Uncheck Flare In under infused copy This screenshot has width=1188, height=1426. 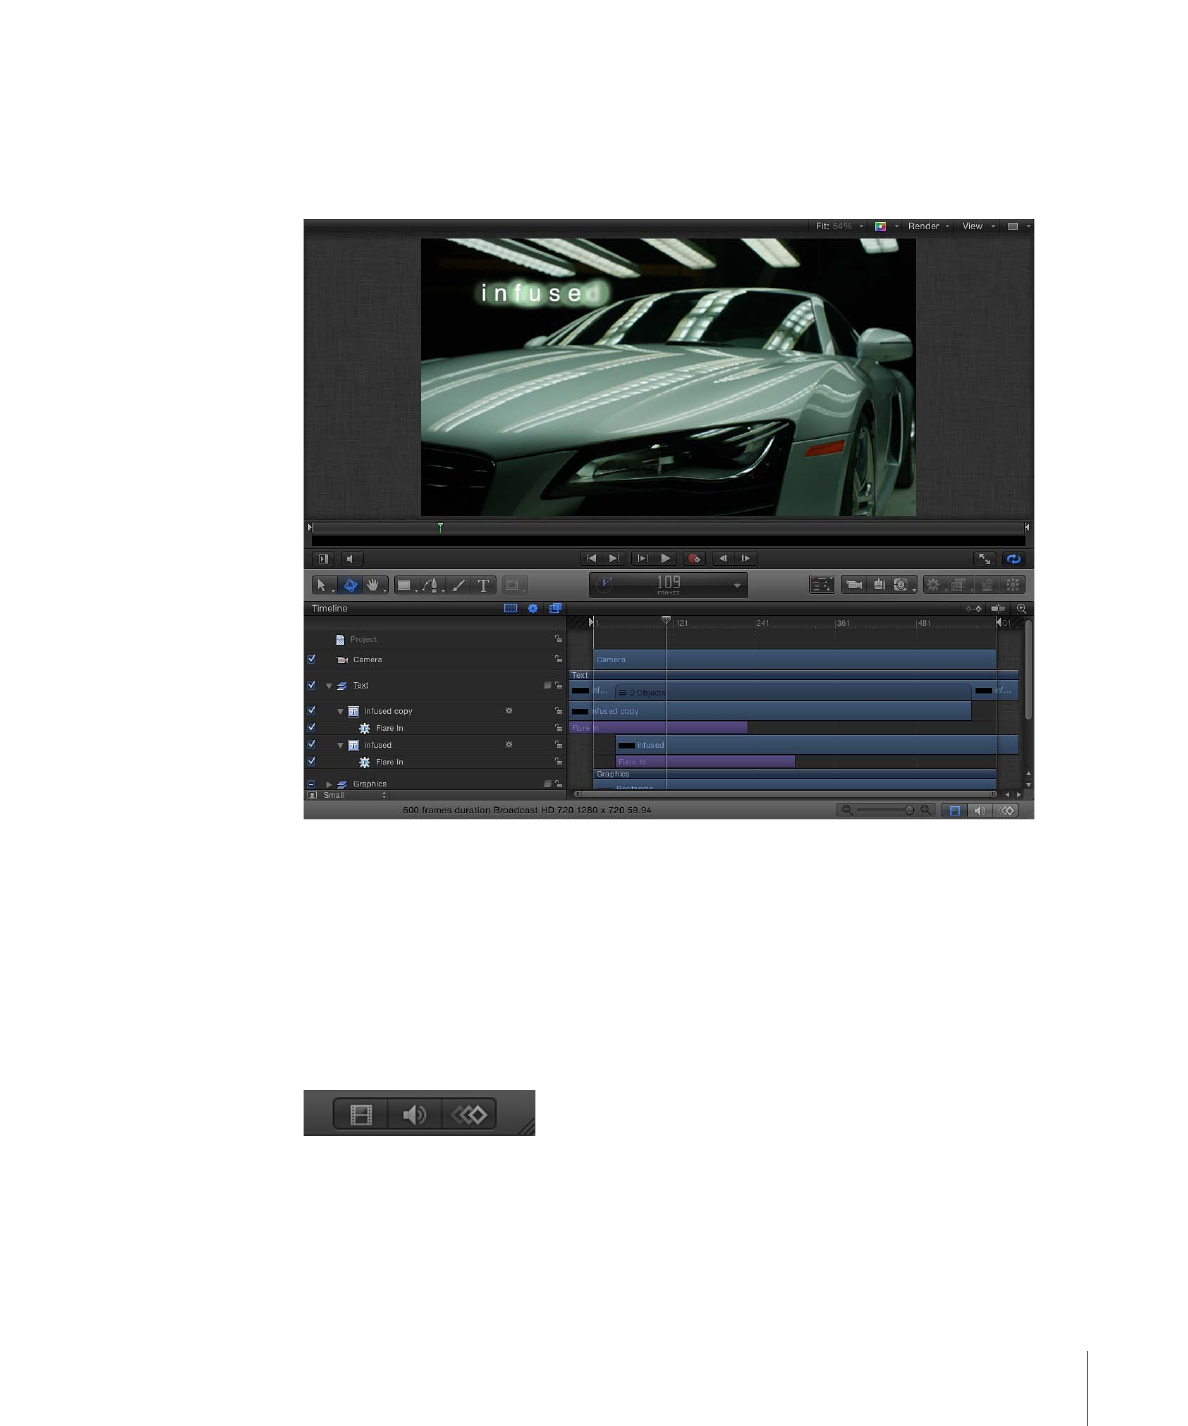pos(312,727)
